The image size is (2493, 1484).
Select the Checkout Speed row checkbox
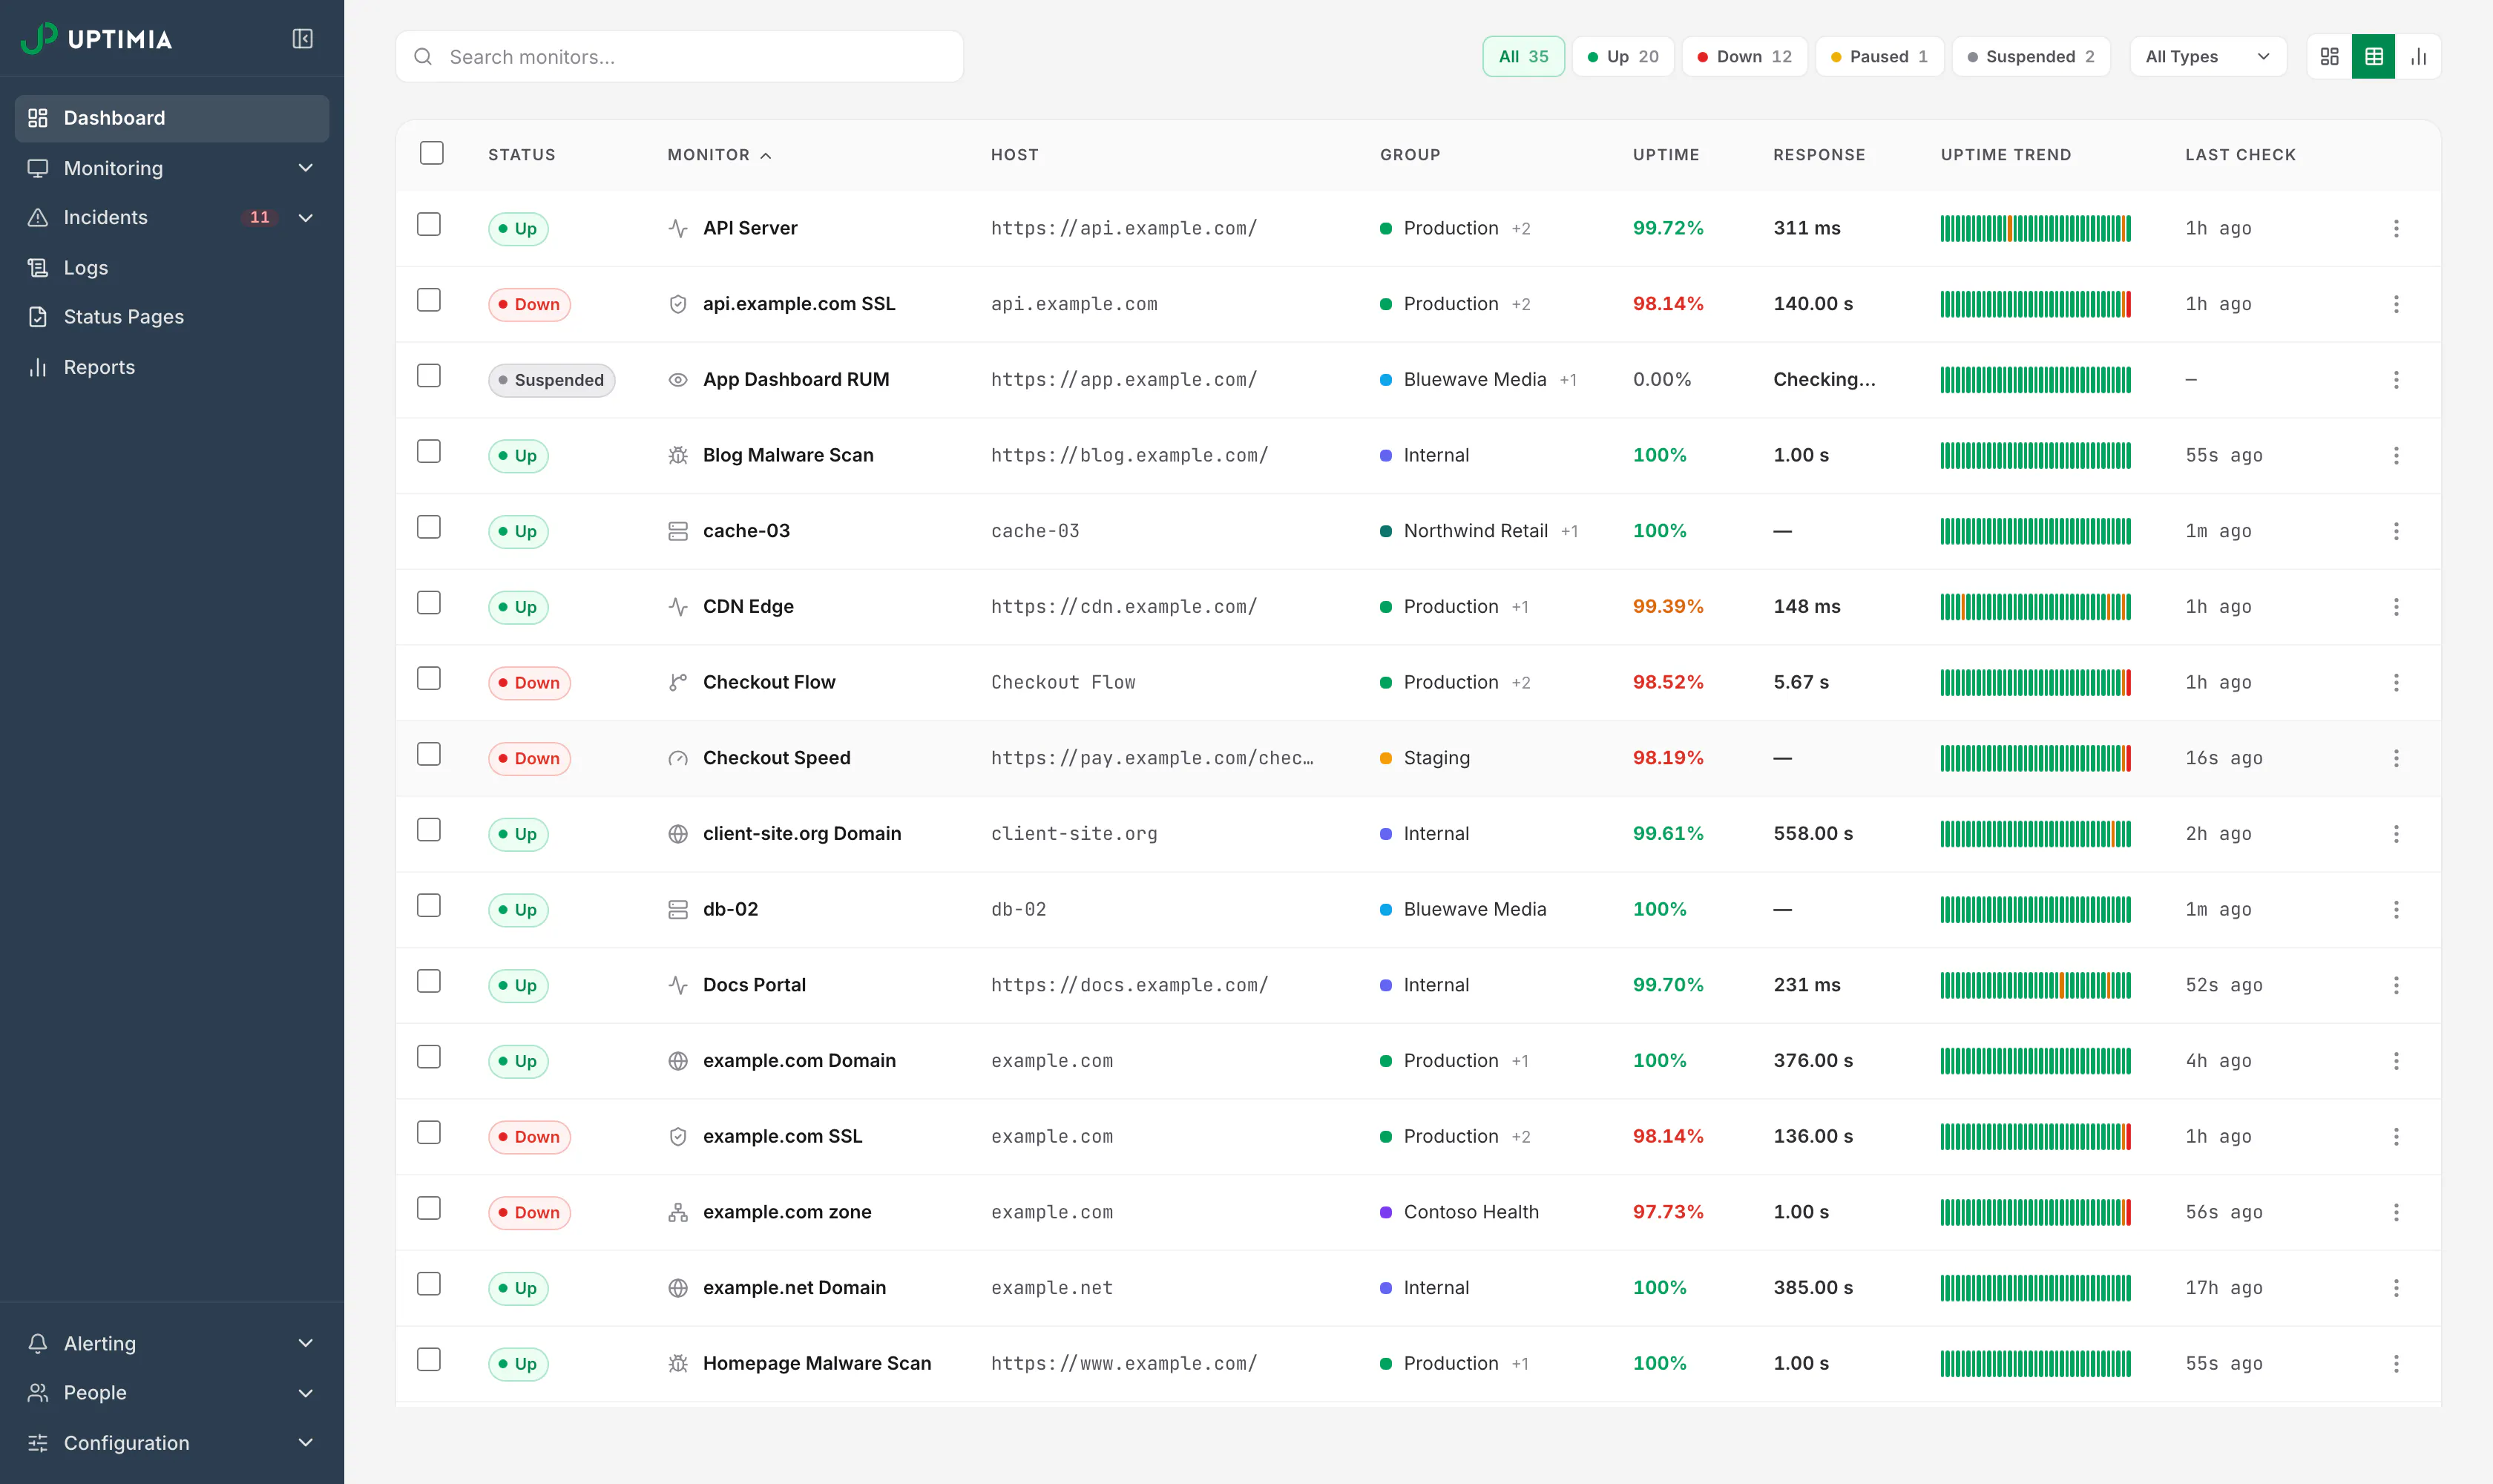coord(429,754)
